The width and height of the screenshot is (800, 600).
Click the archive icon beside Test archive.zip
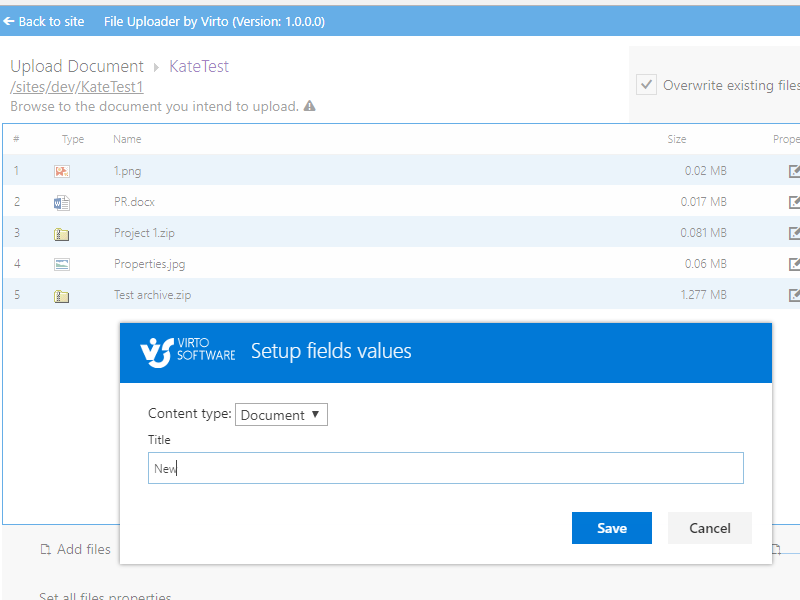click(62, 295)
